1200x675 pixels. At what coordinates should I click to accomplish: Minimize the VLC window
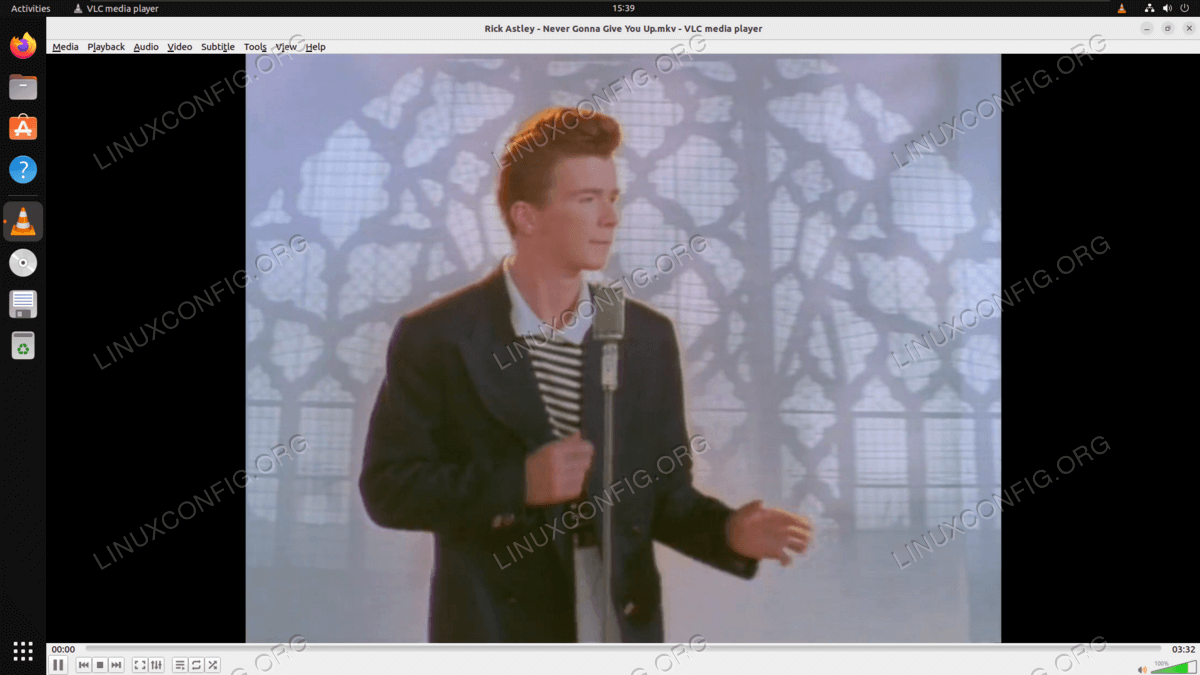coord(1147,28)
